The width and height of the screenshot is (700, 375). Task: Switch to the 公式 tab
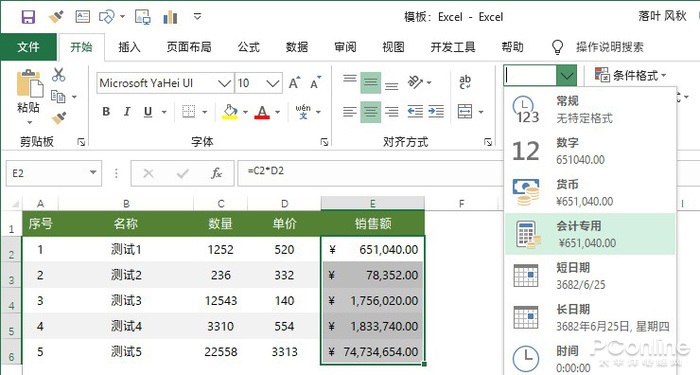(x=249, y=47)
